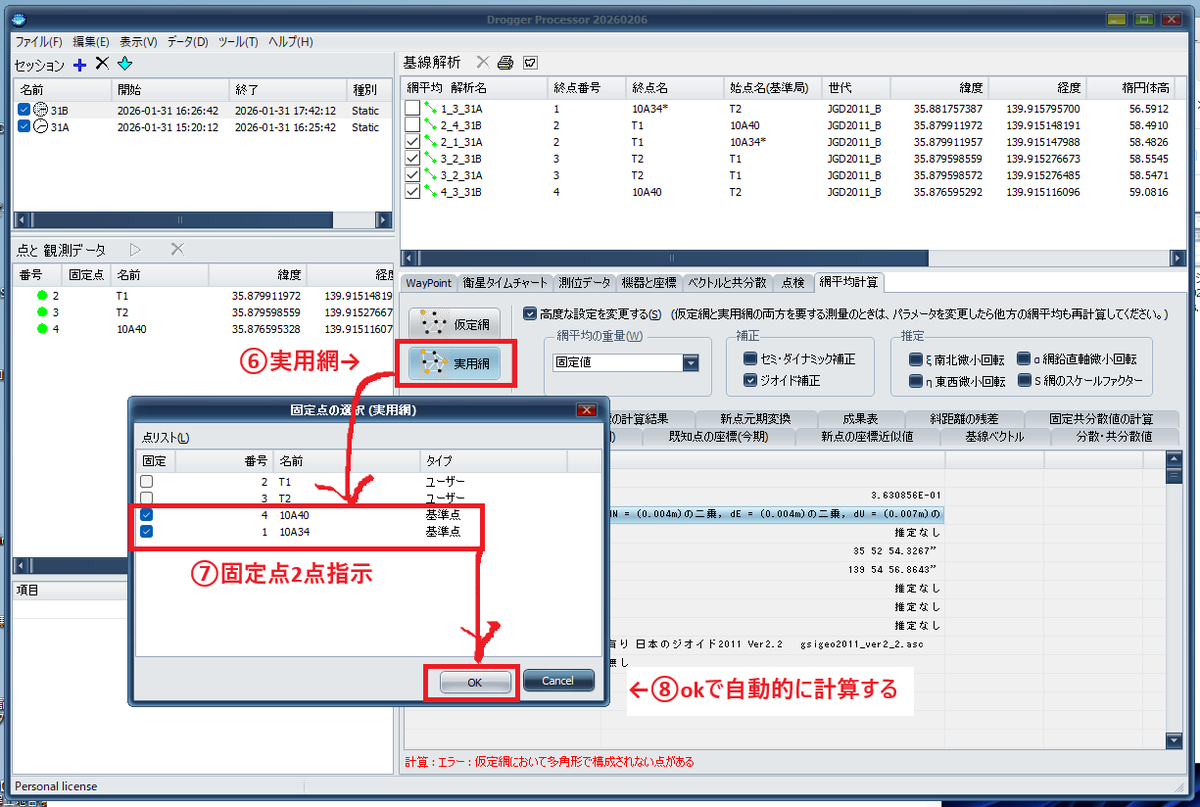Click the 31B session globe icon
Viewport: 1200px width, 807px height.
coord(41,110)
